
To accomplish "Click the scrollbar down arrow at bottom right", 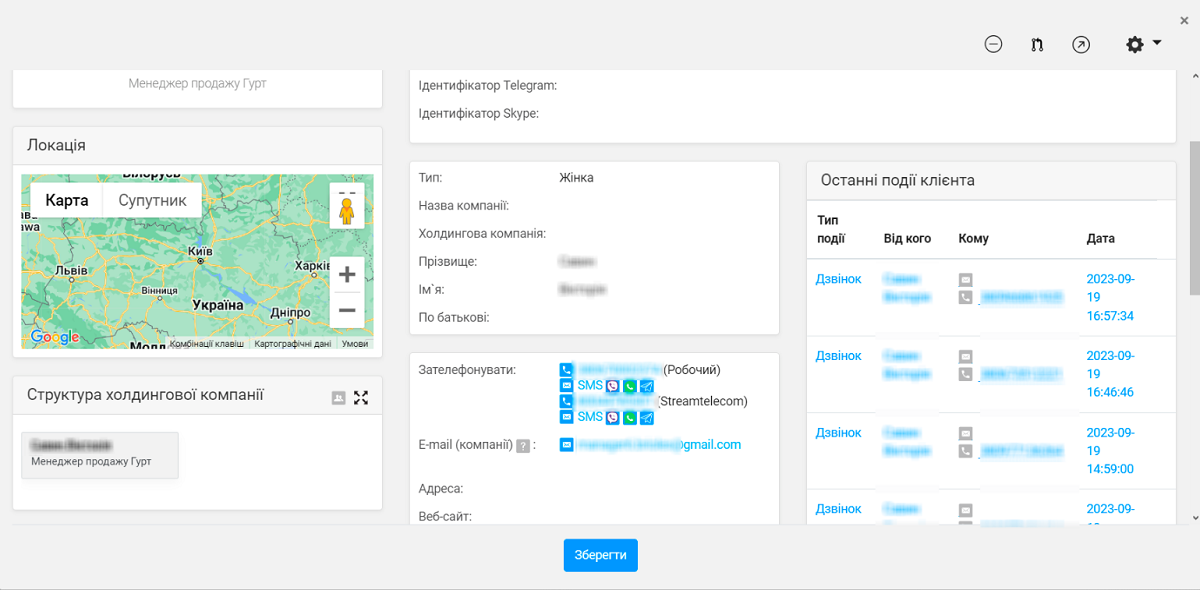I will pyautogui.click(x=1194, y=518).
